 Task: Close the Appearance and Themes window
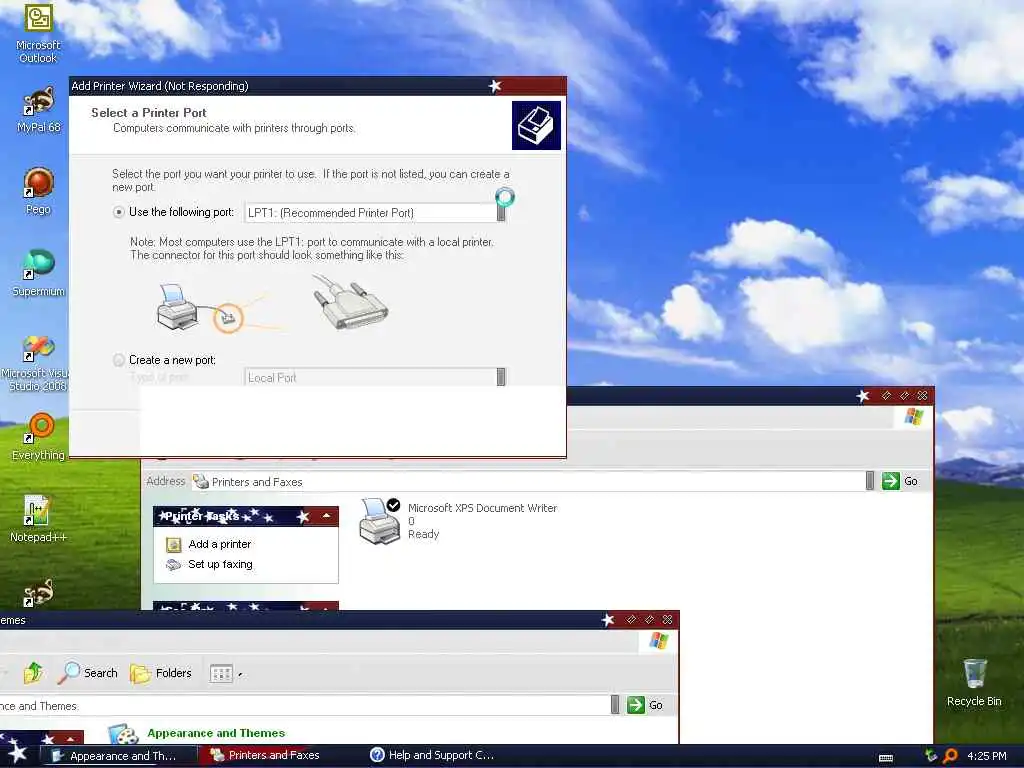click(667, 620)
